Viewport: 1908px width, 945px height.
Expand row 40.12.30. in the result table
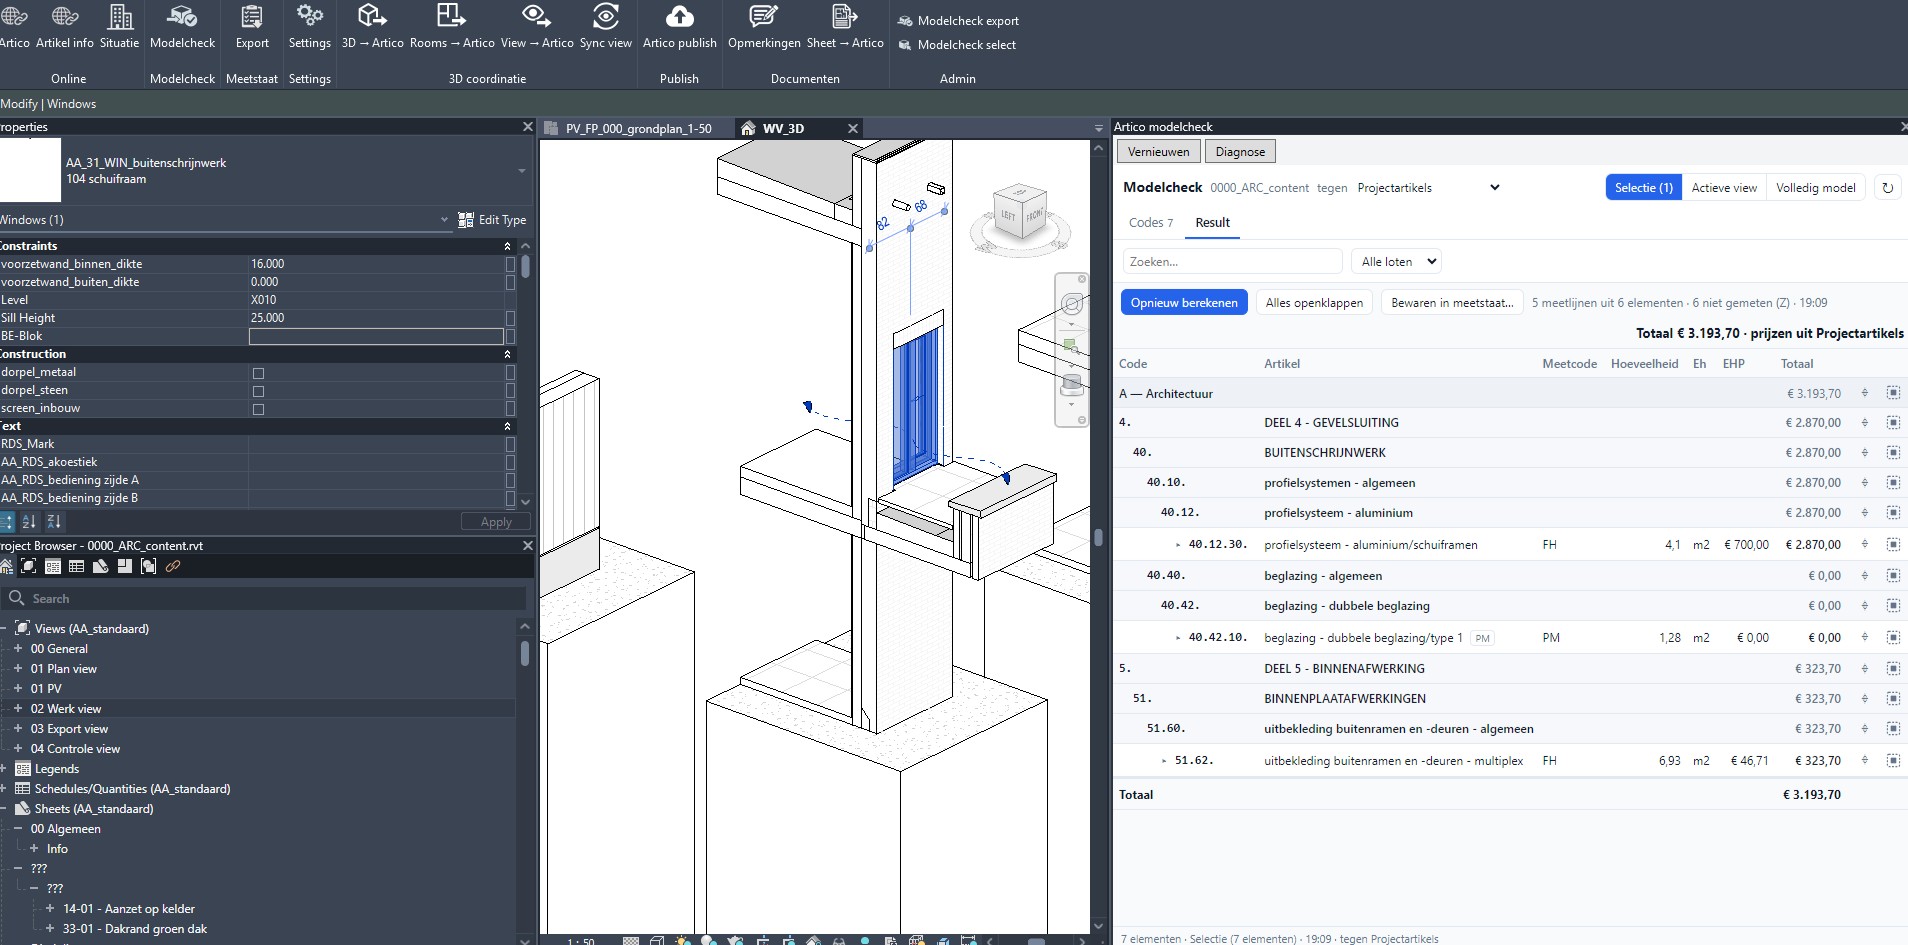(x=1178, y=545)
